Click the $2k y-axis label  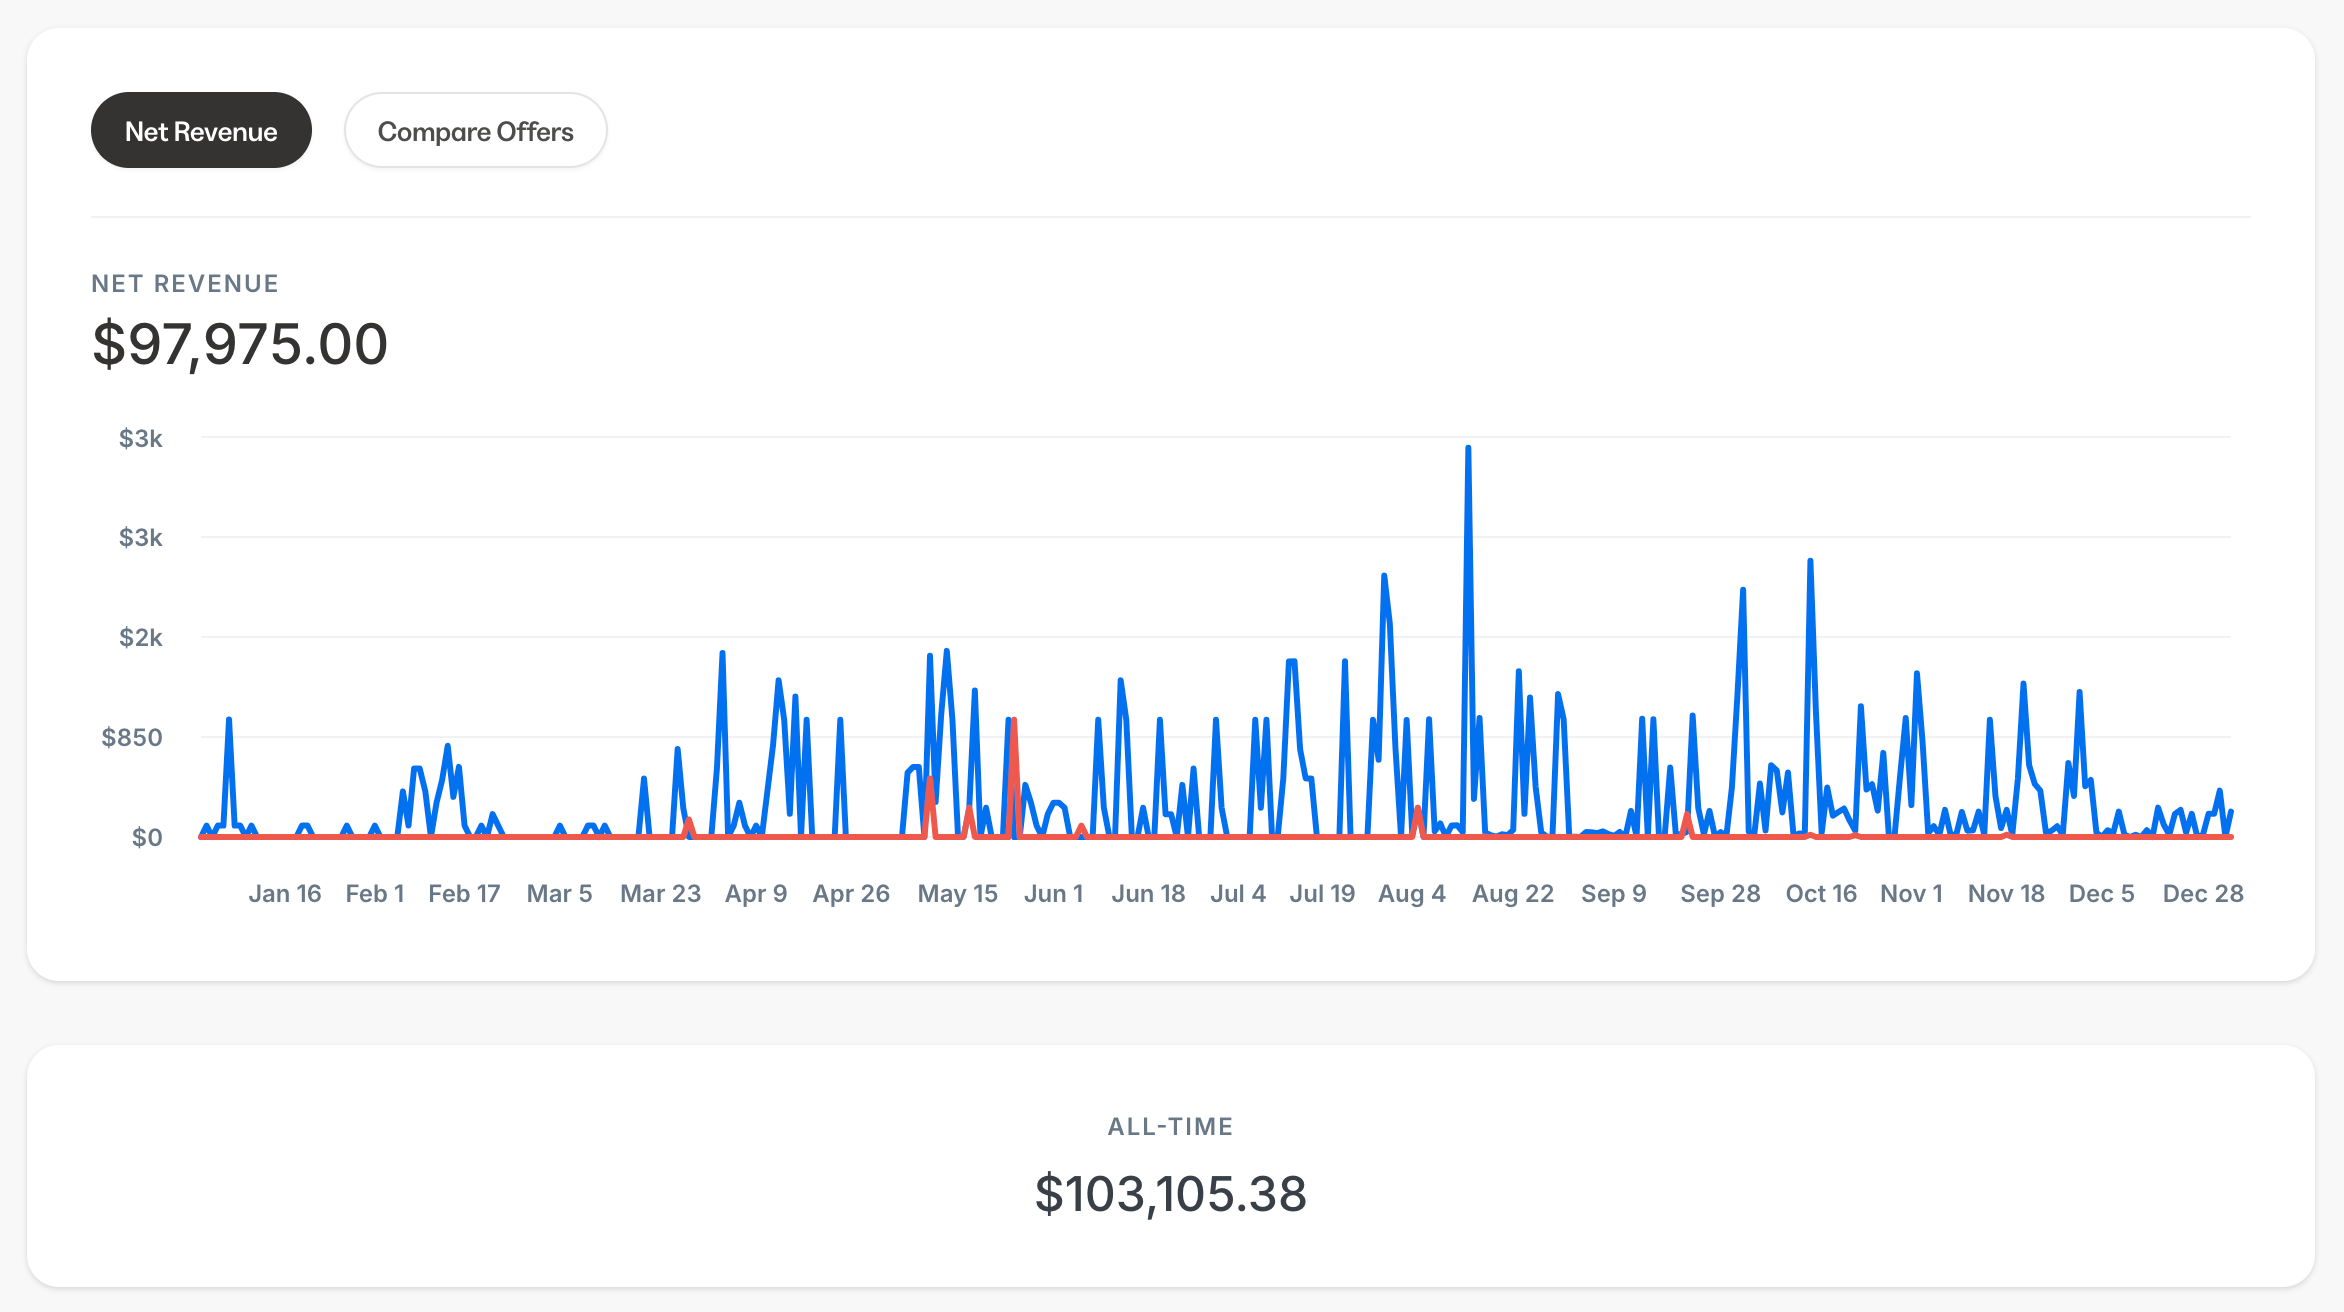point(140,638)
